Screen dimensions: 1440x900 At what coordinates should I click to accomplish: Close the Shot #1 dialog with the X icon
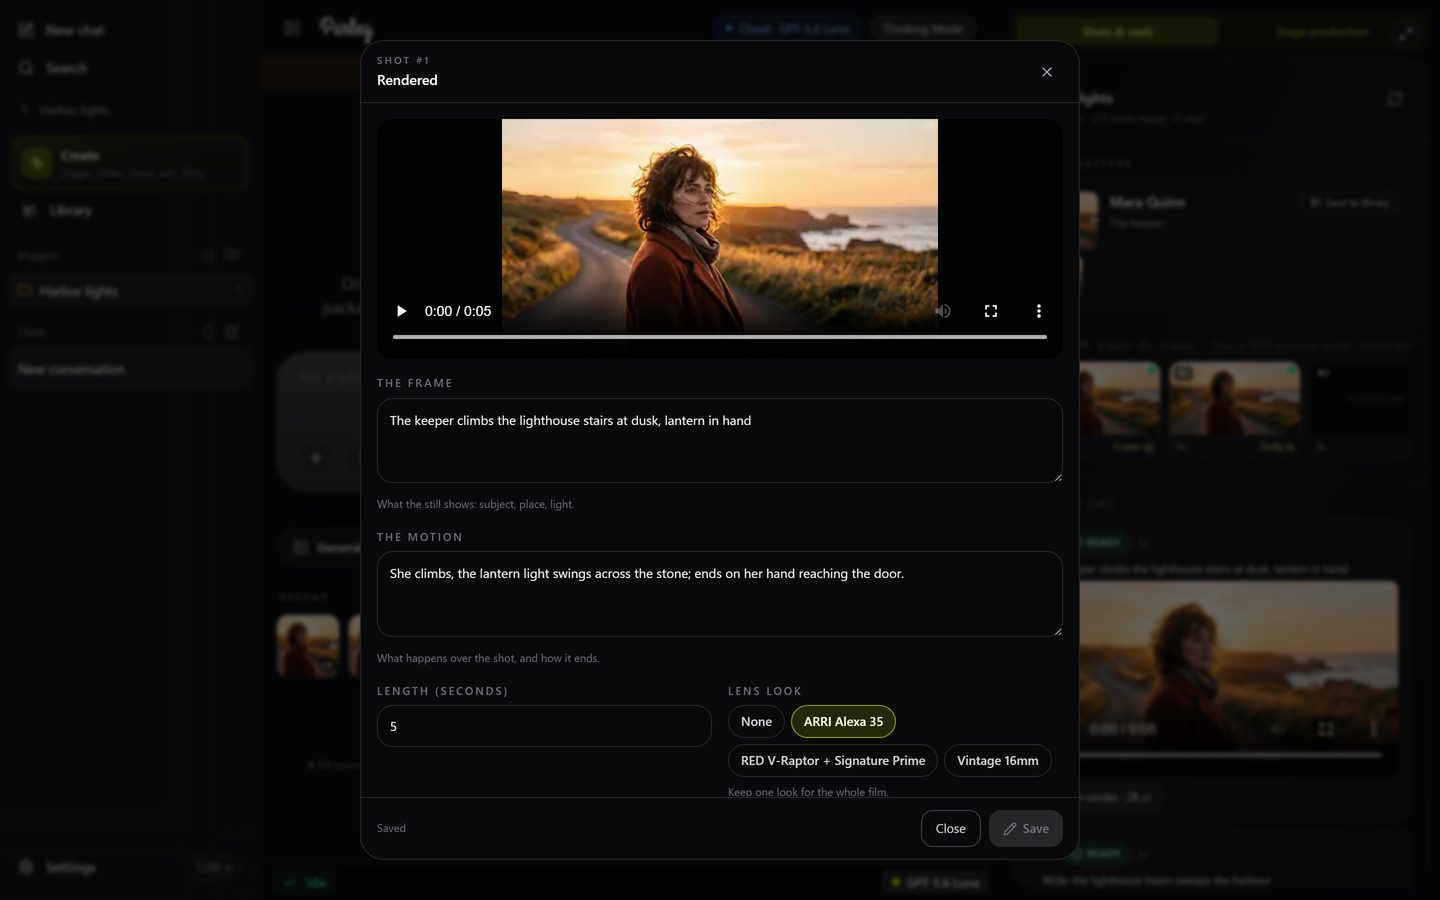point(1047,72)
